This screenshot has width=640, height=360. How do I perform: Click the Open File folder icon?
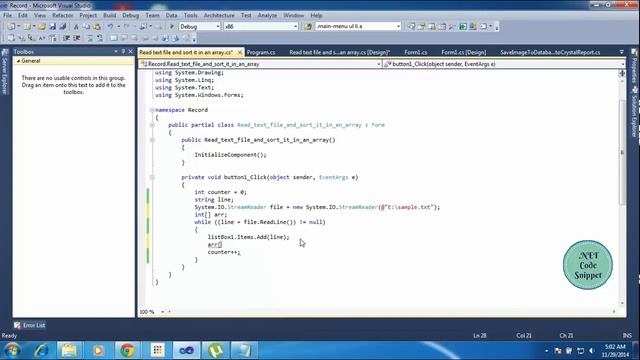point(42,27)
